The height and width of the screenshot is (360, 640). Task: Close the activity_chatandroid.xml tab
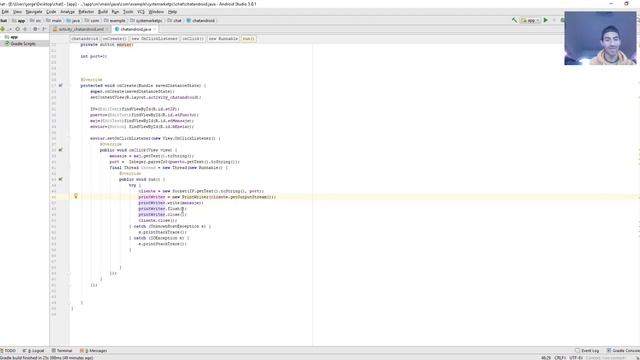107,29
